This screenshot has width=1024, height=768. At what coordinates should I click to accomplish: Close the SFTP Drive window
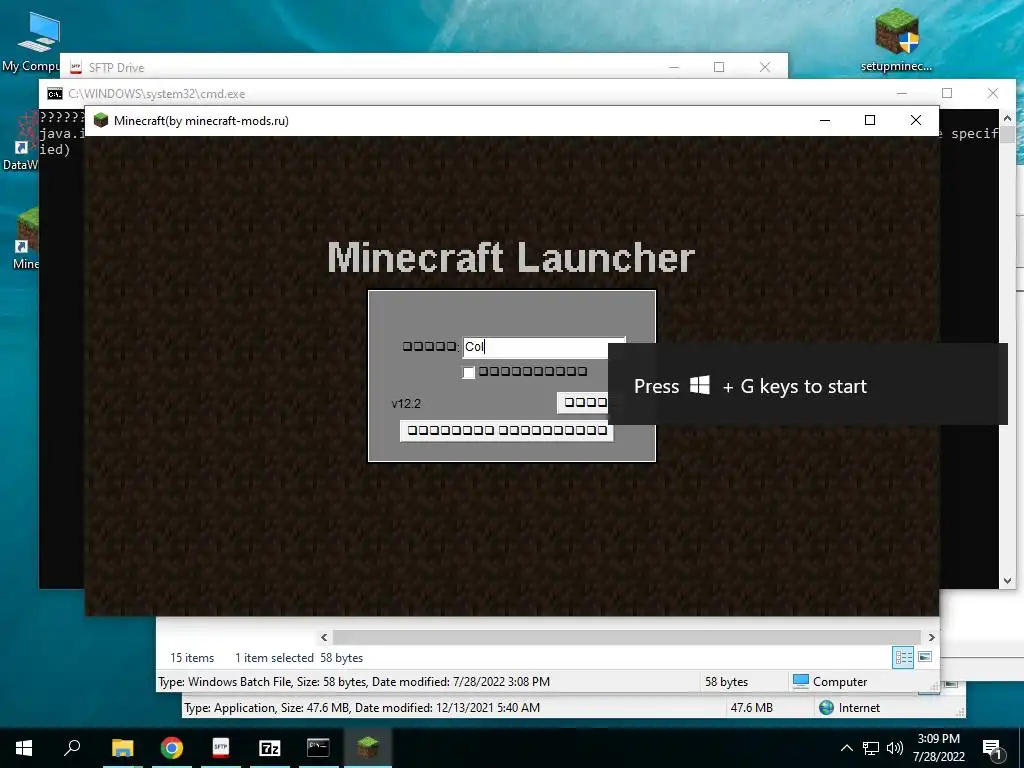(765, 67)
